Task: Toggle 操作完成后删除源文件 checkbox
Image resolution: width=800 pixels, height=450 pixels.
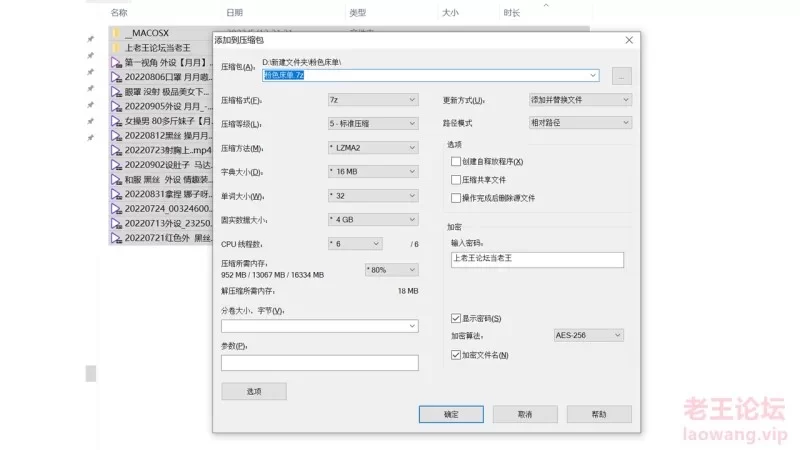Action: coord(457,198)
